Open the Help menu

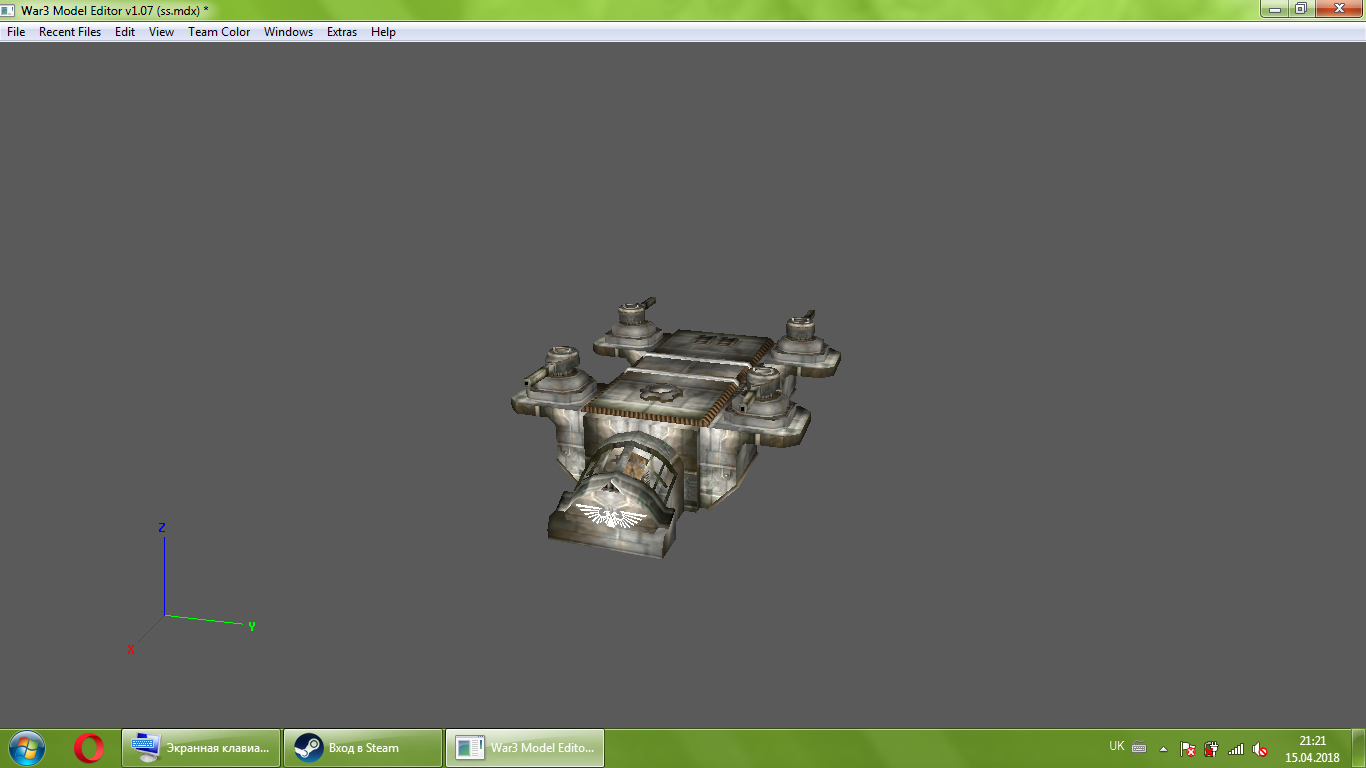(x=383, y=32)
